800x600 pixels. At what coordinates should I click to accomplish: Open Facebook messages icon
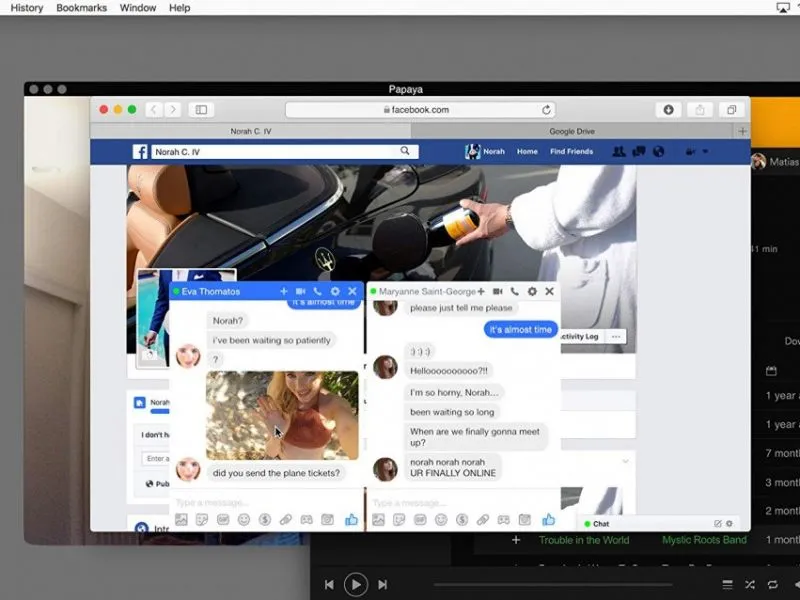coord(639,152)
